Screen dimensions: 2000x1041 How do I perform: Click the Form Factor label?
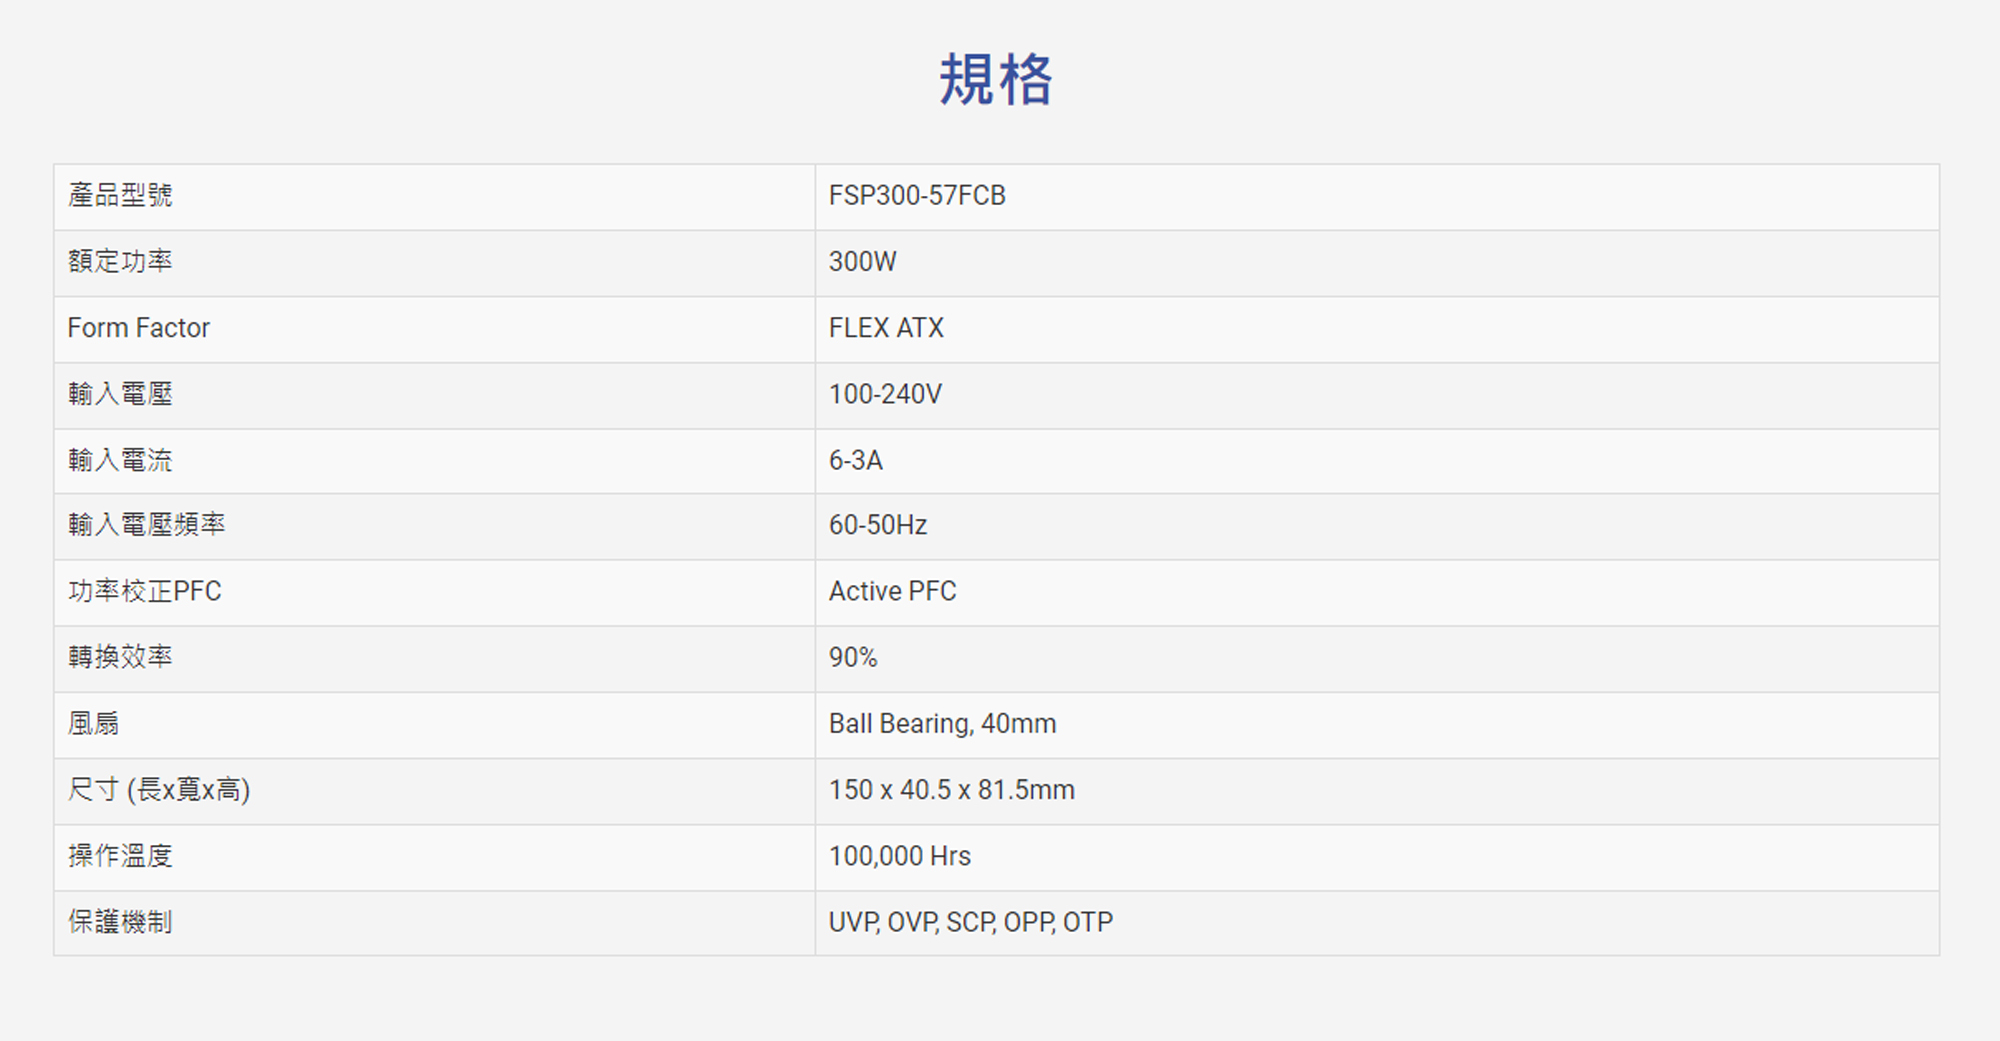[x=138, y=328]
